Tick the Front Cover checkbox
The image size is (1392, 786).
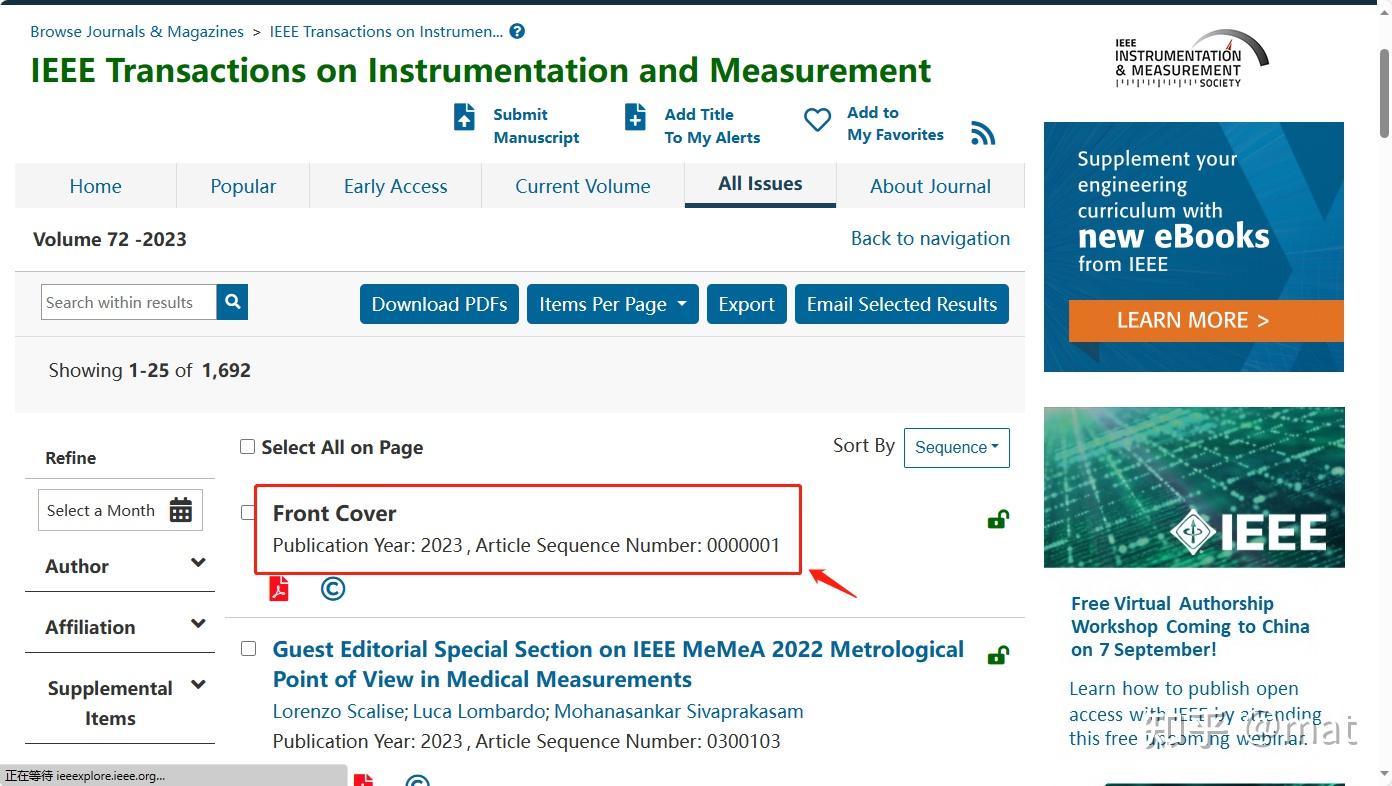point(247,513)
